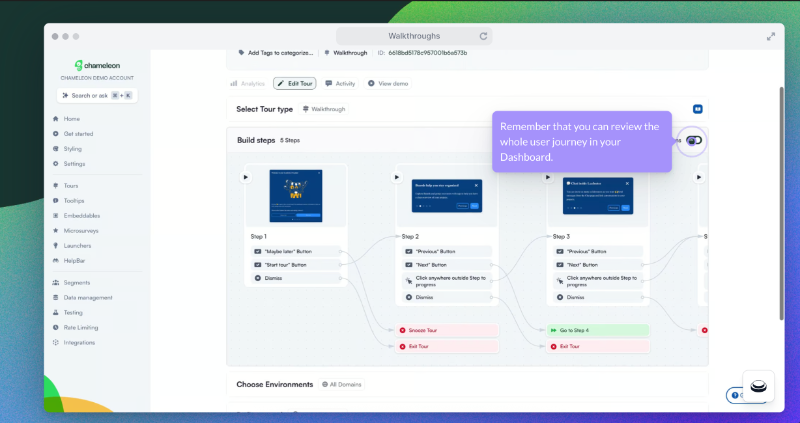Select Step 1 Dismiss row
The image size is (800, 423).
pyautogui.click(x=296, y=278)
